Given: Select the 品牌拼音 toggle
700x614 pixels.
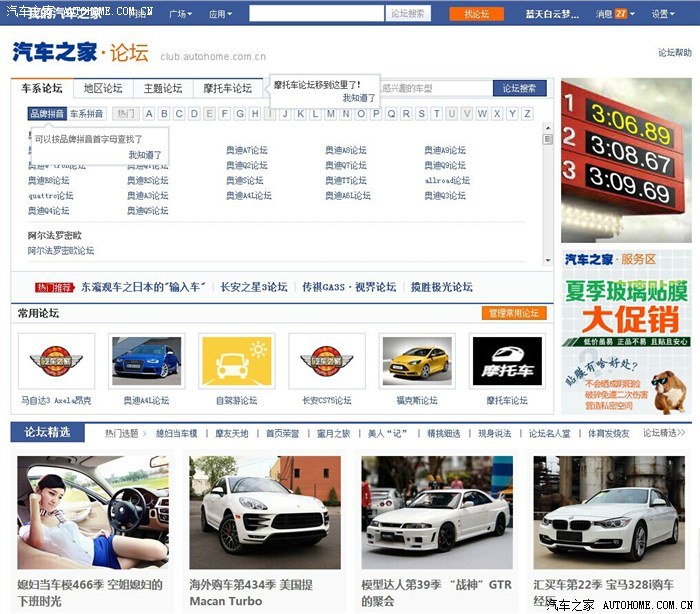Looking at the screenshot, I should (47, 113).
